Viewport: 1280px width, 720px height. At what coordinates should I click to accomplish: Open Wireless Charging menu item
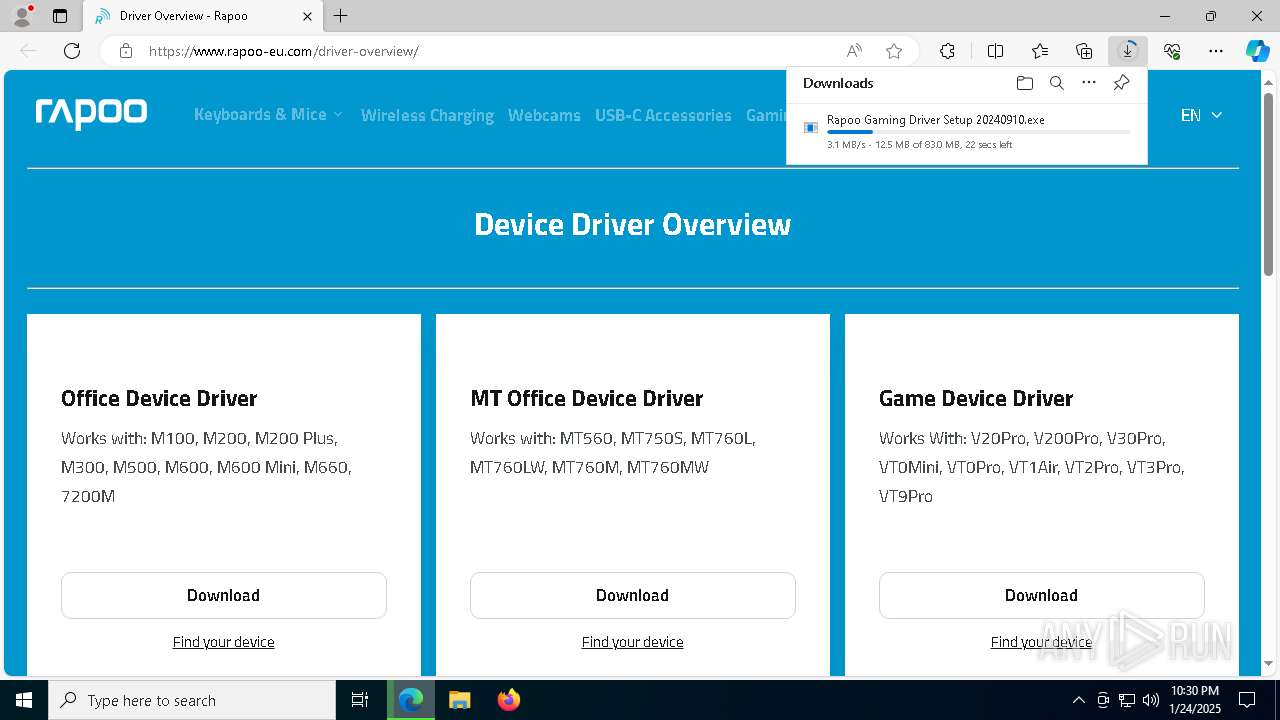427,115
